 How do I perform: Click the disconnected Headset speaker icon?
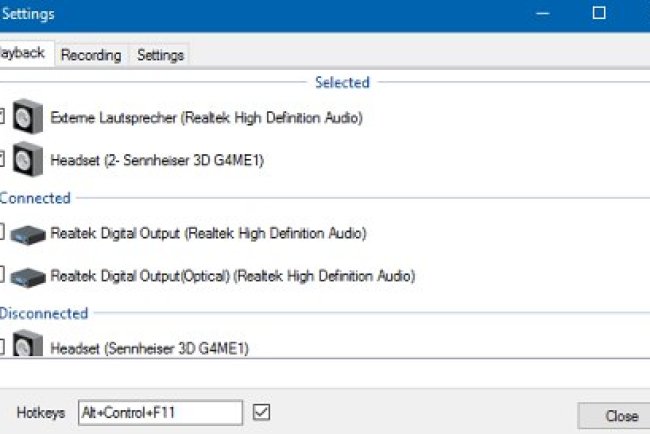pos(28,346)
